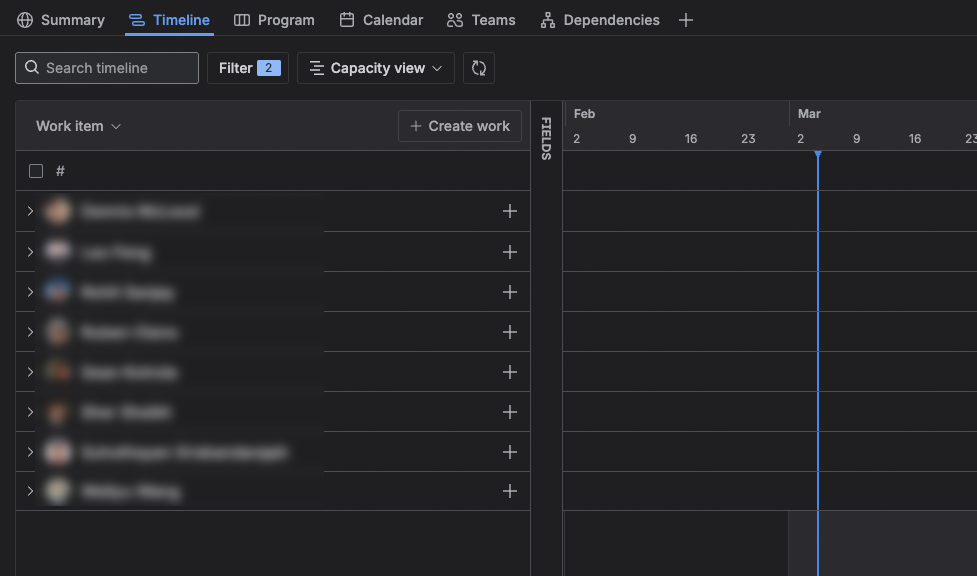Image resolution: width=977 pixels, height=576 pixels.
Task: Expand the FIELDS side panel
Action: [546, 138]
